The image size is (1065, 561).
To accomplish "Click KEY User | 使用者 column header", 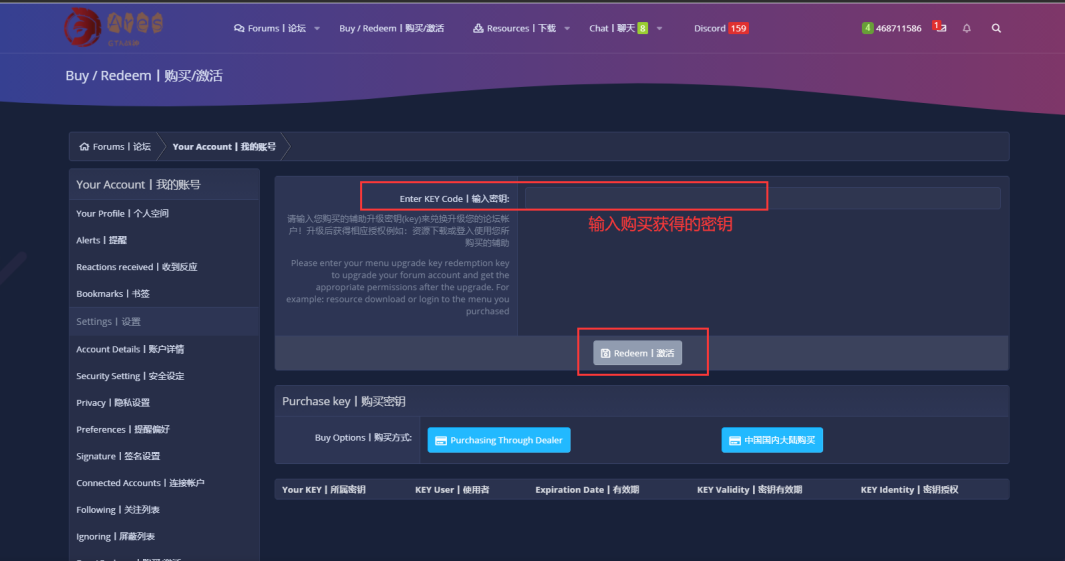I will [x=452, y=490].
